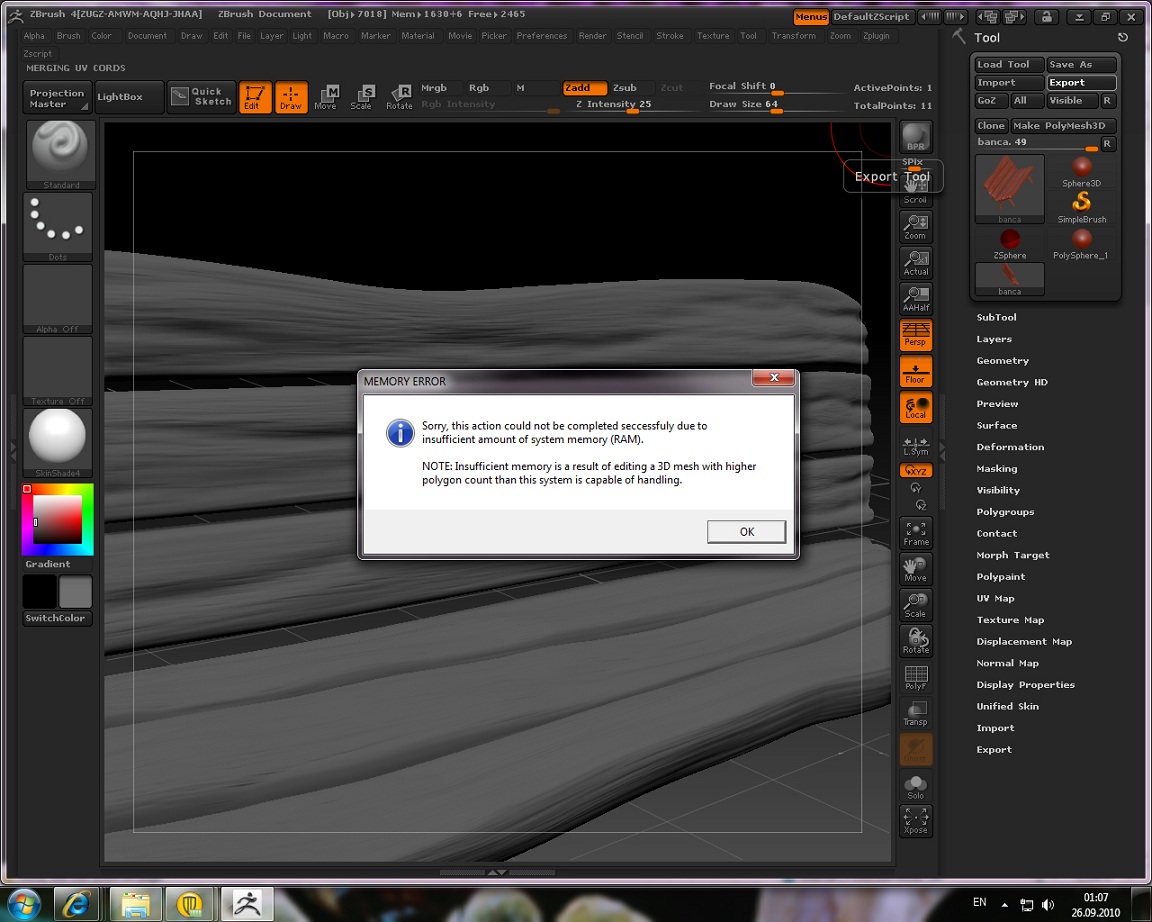Open the Texture Off selector
The image size is (1152, 922).
58,371
